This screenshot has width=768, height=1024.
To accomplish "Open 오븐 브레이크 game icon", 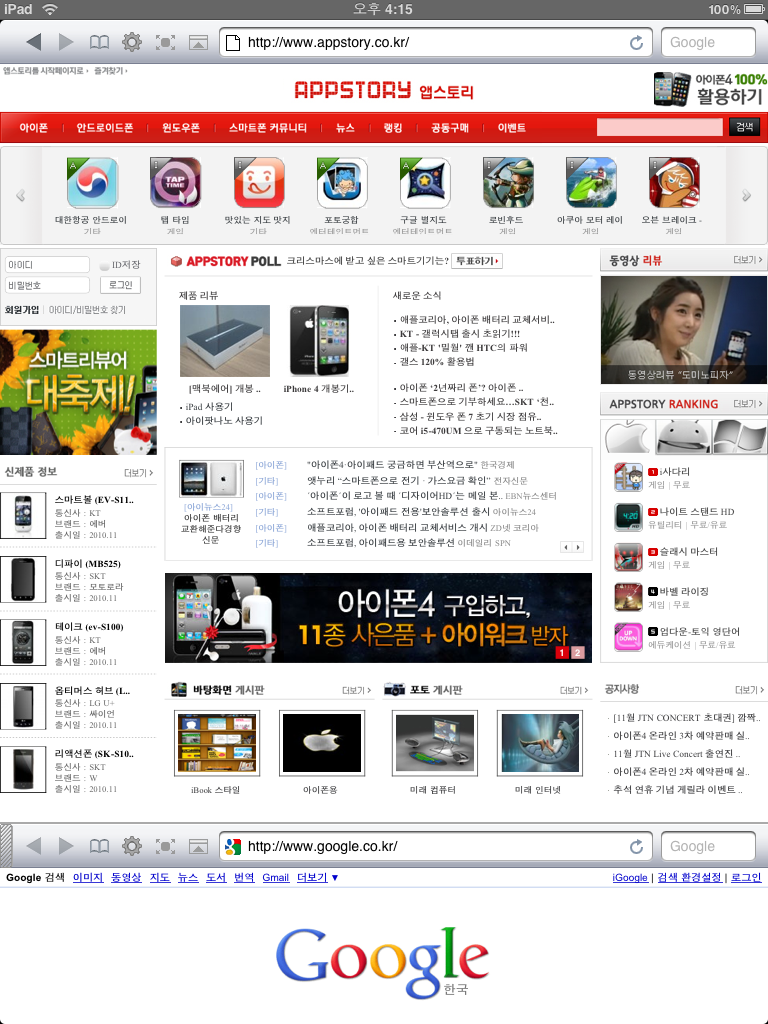I will pyautogui.click(x=674, y=183).
